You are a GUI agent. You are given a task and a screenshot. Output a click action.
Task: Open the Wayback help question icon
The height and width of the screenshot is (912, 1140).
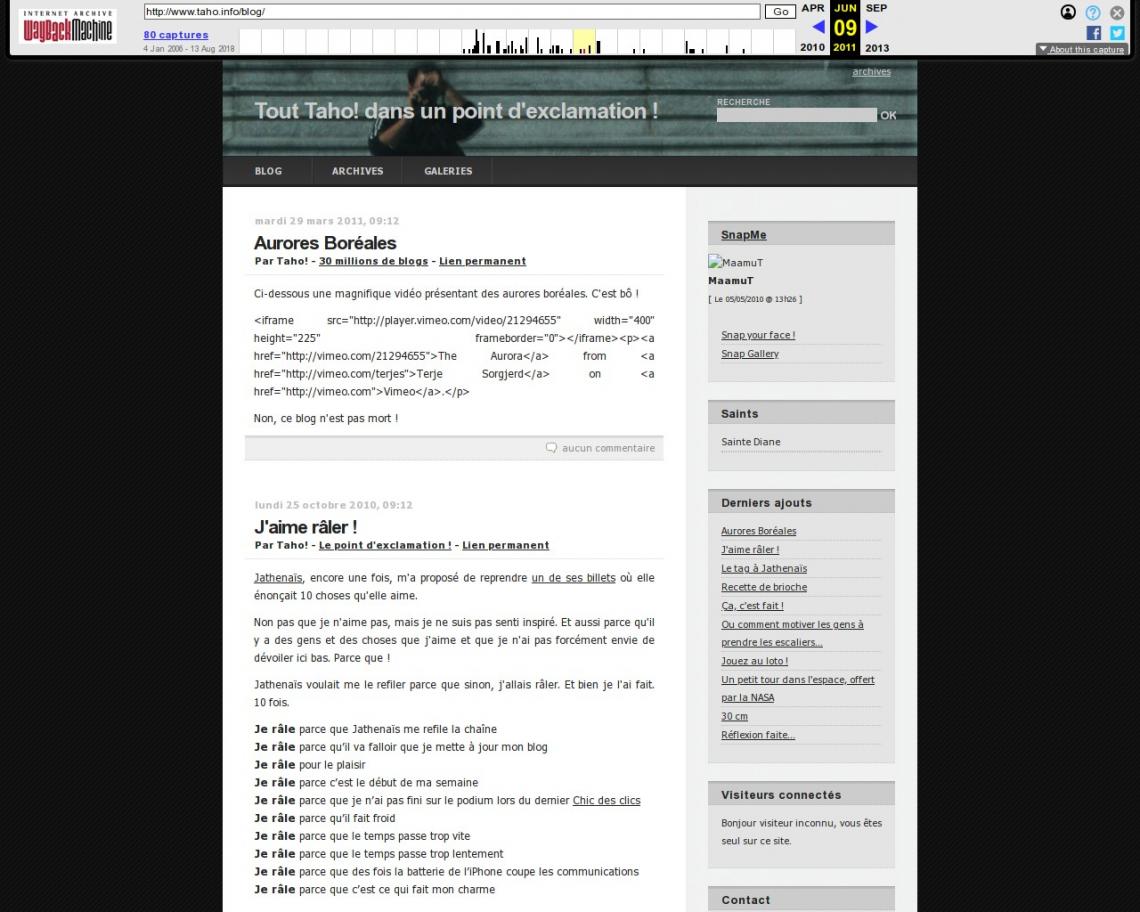[1093, 12]
